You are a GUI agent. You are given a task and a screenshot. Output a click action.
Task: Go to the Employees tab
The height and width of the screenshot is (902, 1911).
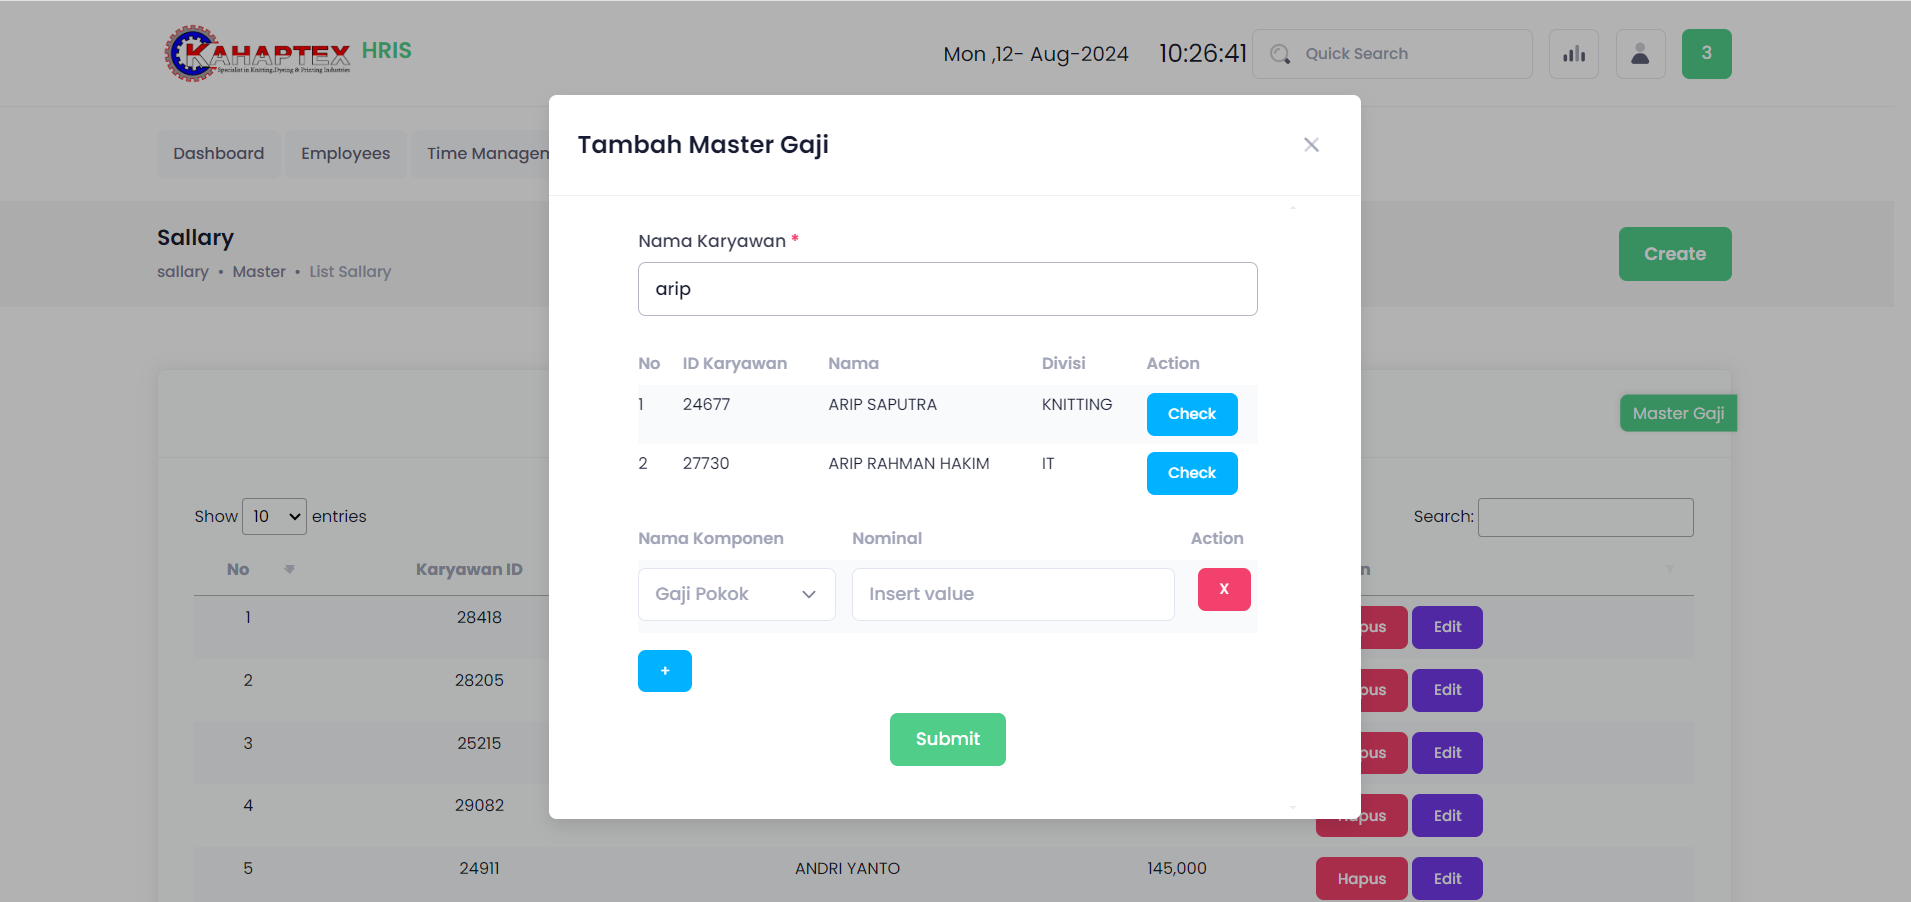point(345,154)
